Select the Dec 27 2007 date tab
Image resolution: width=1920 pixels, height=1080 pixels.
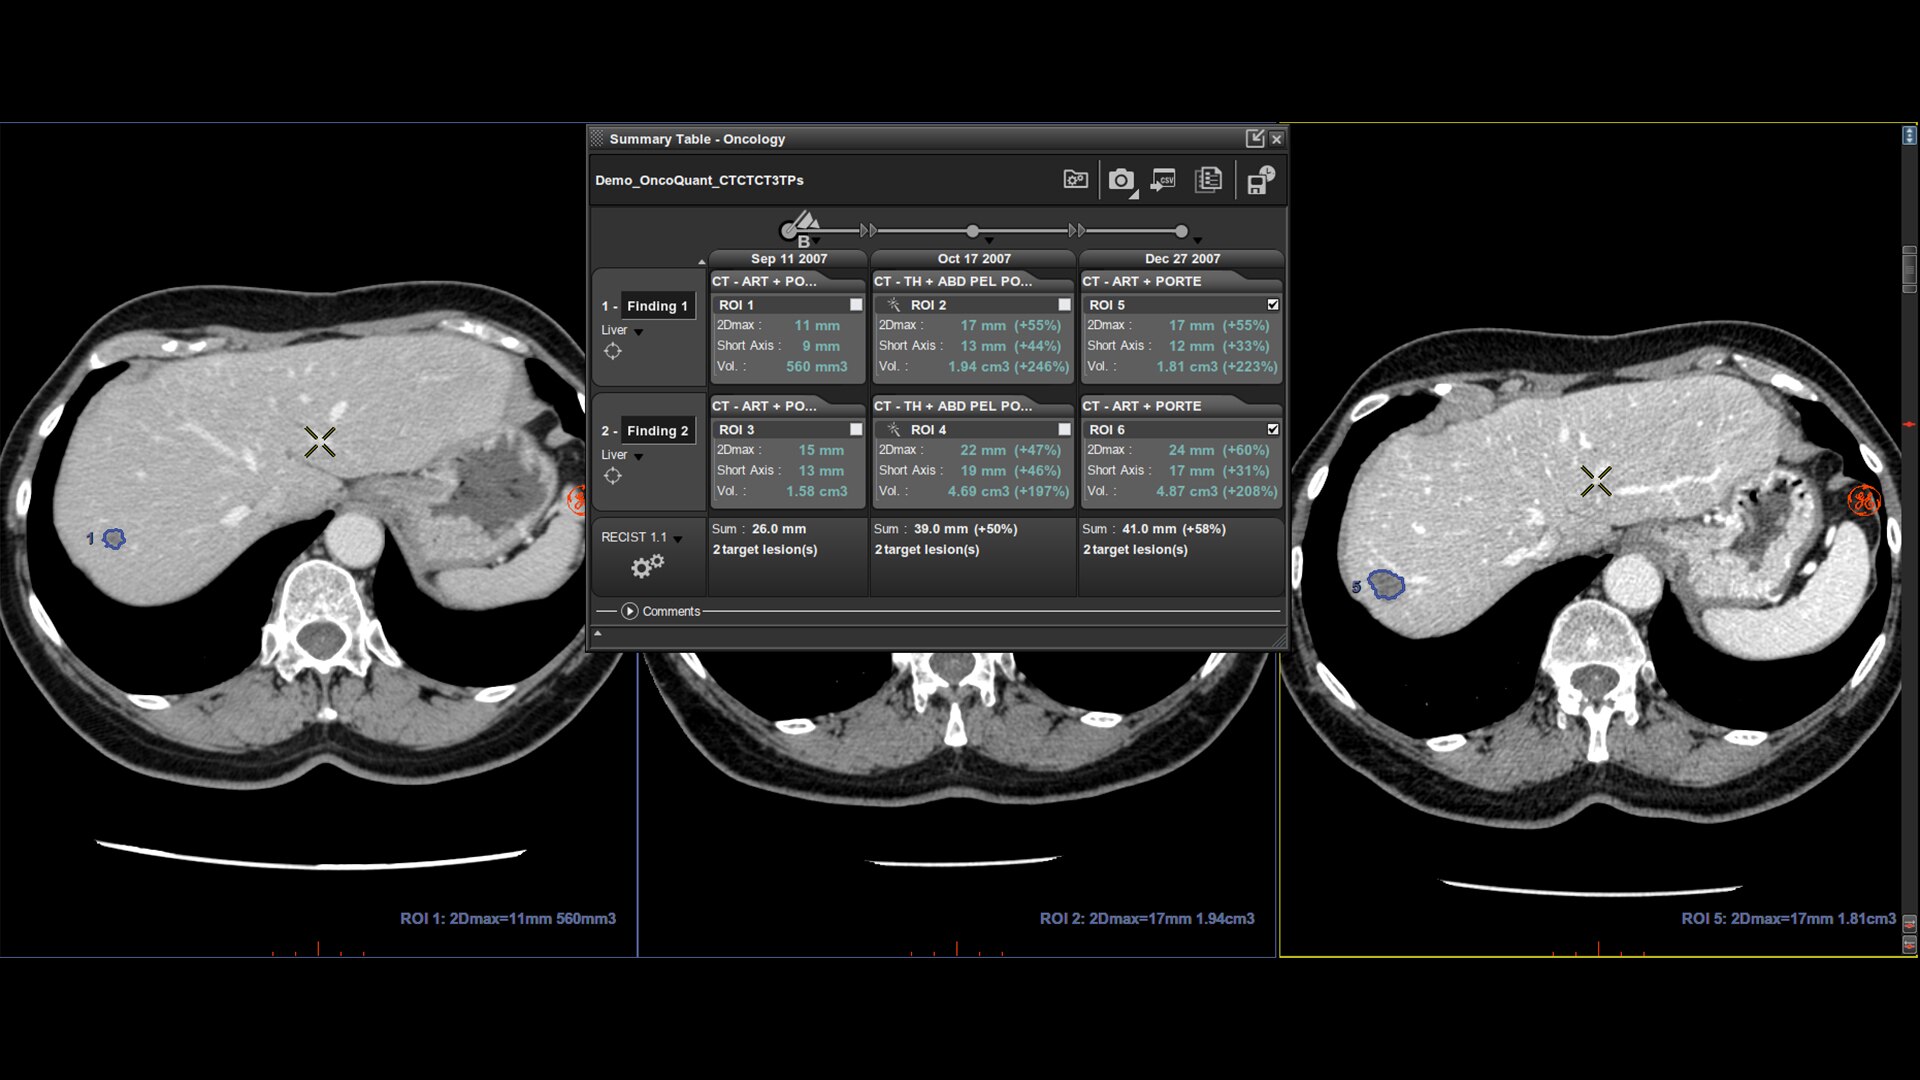coord(1182,259)
